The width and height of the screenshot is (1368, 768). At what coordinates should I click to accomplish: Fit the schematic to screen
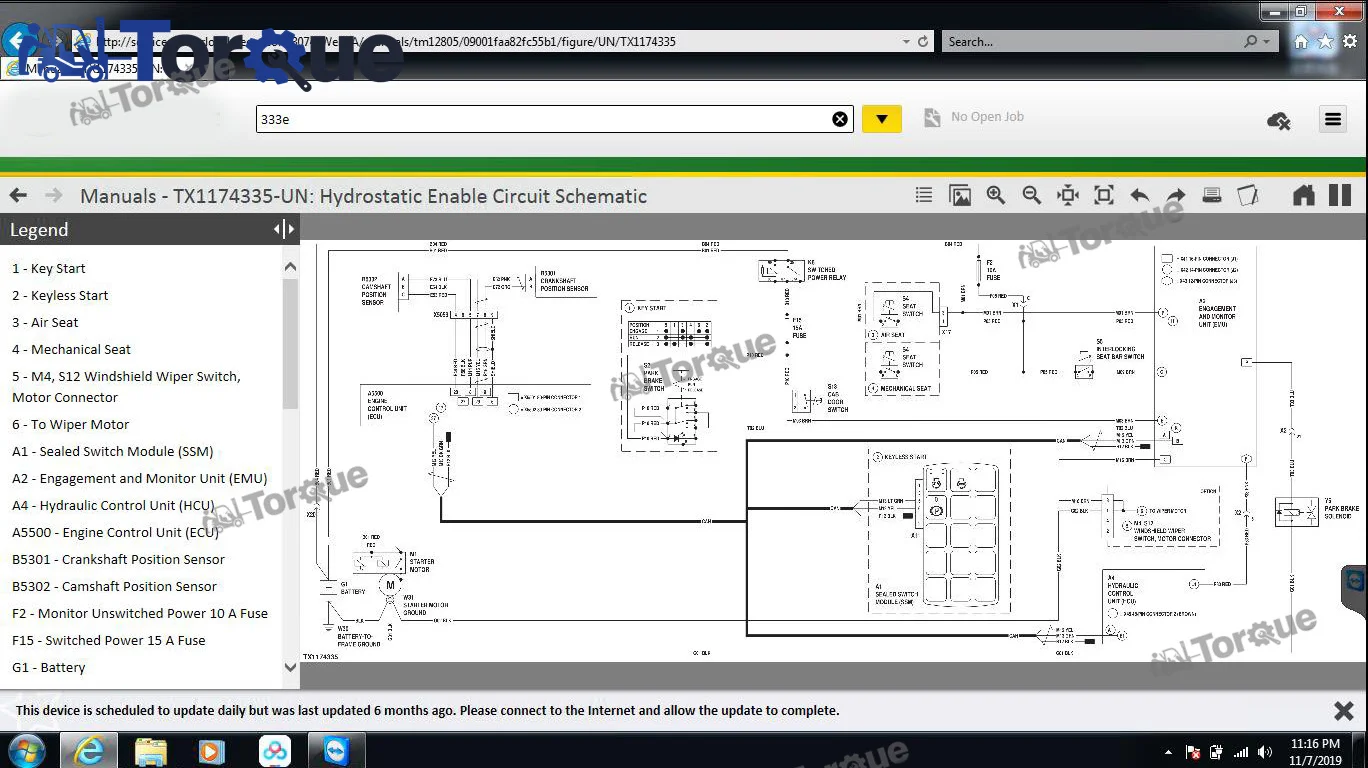tap(1104, 196)
